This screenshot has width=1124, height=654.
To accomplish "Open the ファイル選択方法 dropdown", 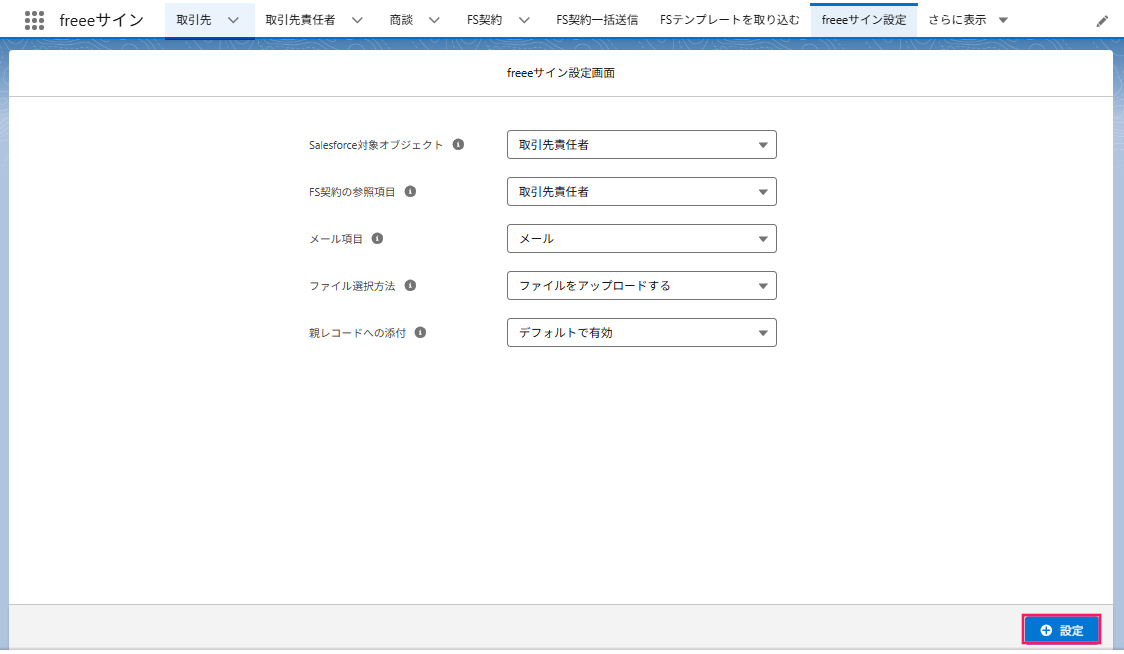I will pos(642,285).
